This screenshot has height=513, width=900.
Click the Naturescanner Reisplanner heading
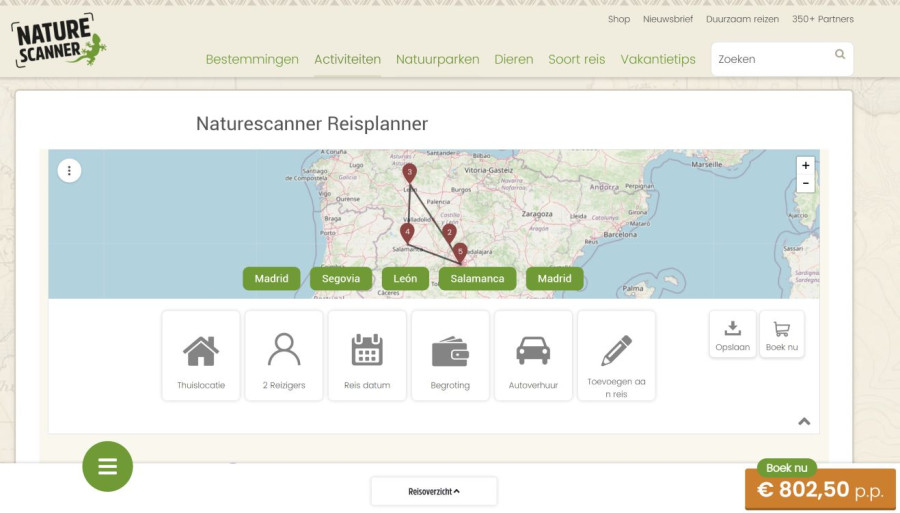pyautogui.click(x=312, y=123)
